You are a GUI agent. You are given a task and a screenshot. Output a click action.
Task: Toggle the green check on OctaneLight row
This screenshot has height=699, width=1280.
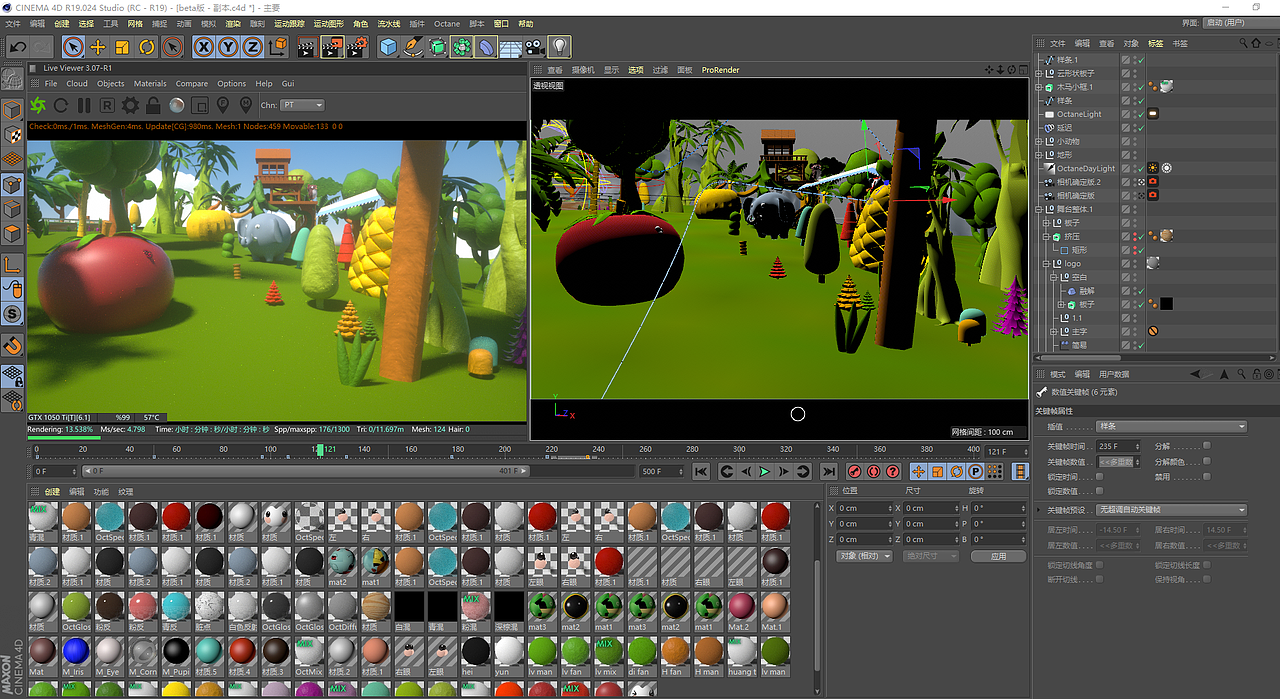click(1139, 115)
